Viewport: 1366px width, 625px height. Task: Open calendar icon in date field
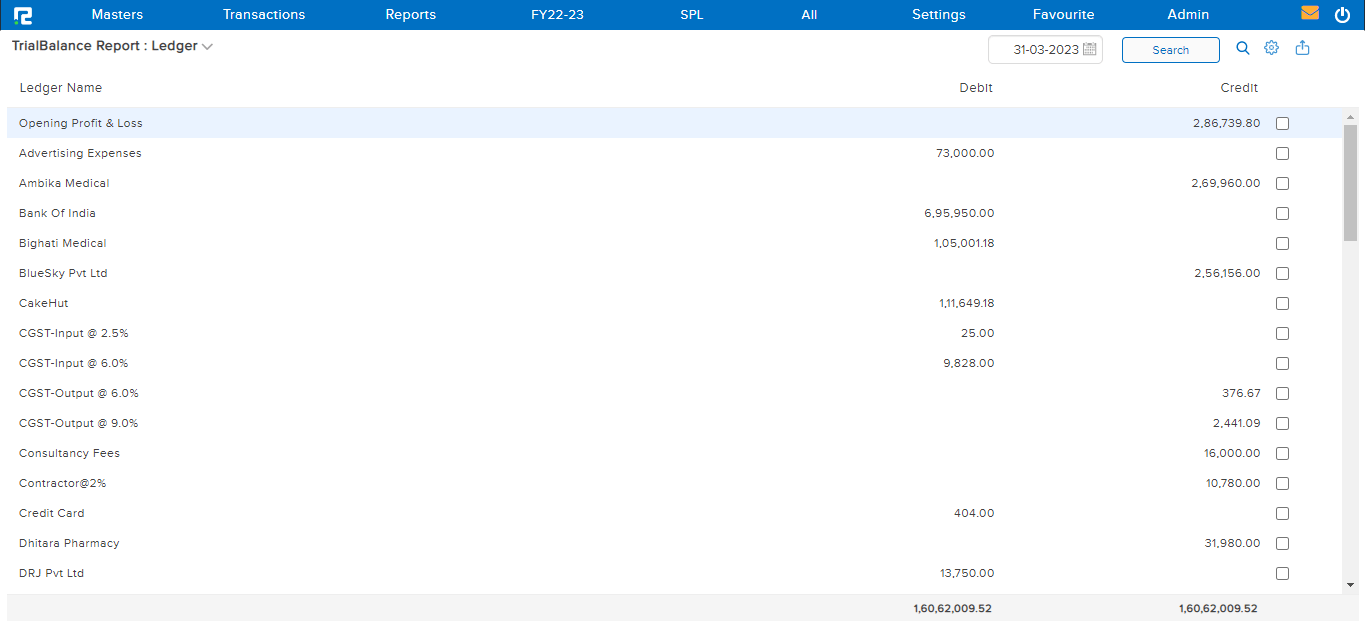[1090, 49]
